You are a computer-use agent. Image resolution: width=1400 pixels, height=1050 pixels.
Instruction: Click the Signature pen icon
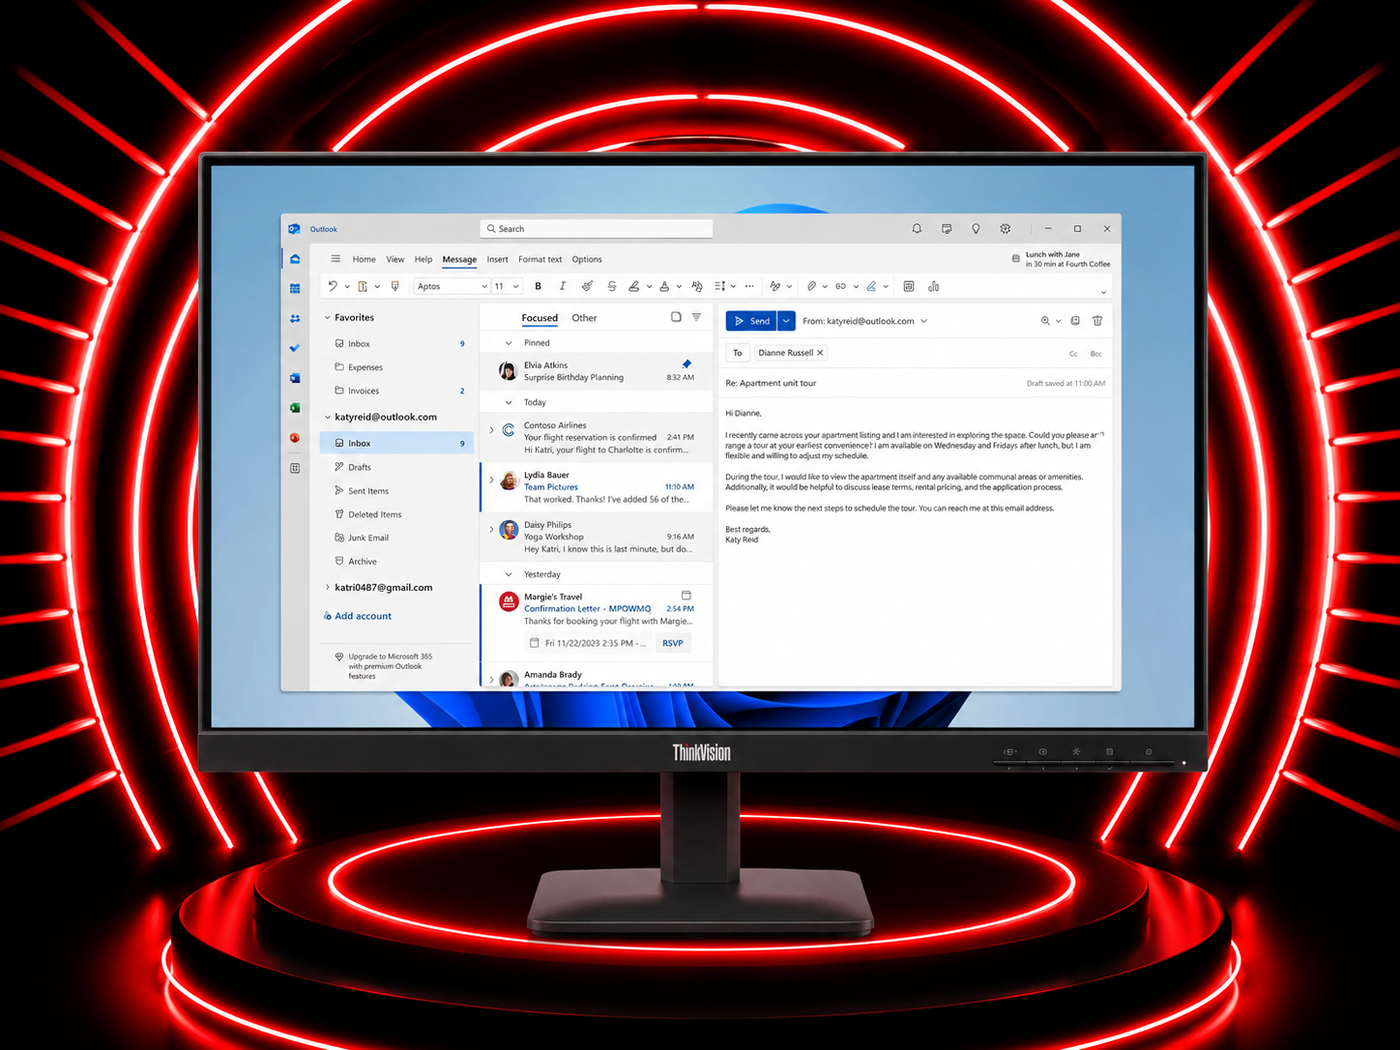tap(872, 286)
